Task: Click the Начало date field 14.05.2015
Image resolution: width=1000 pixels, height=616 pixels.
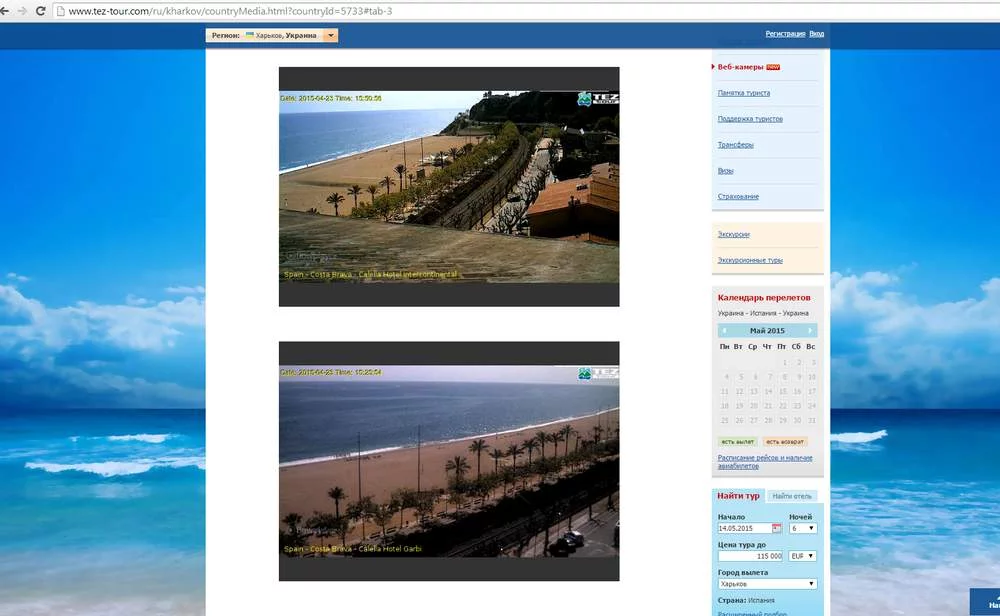Action: coord(744,529)
